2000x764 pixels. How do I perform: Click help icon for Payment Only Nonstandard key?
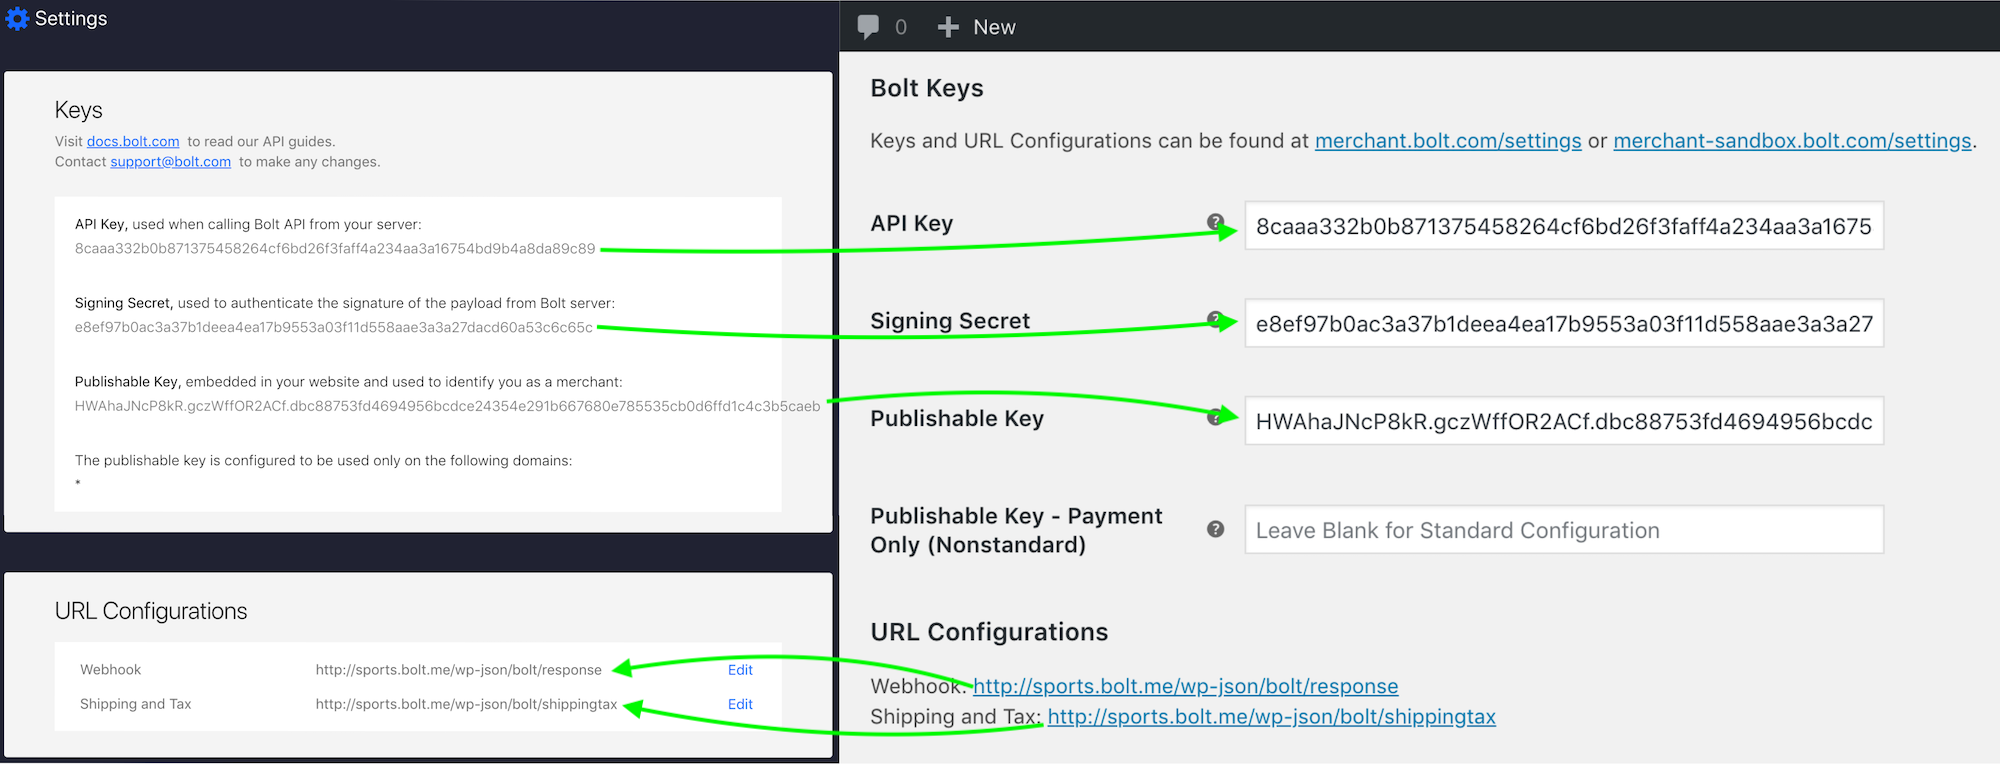click(1215, 529)
